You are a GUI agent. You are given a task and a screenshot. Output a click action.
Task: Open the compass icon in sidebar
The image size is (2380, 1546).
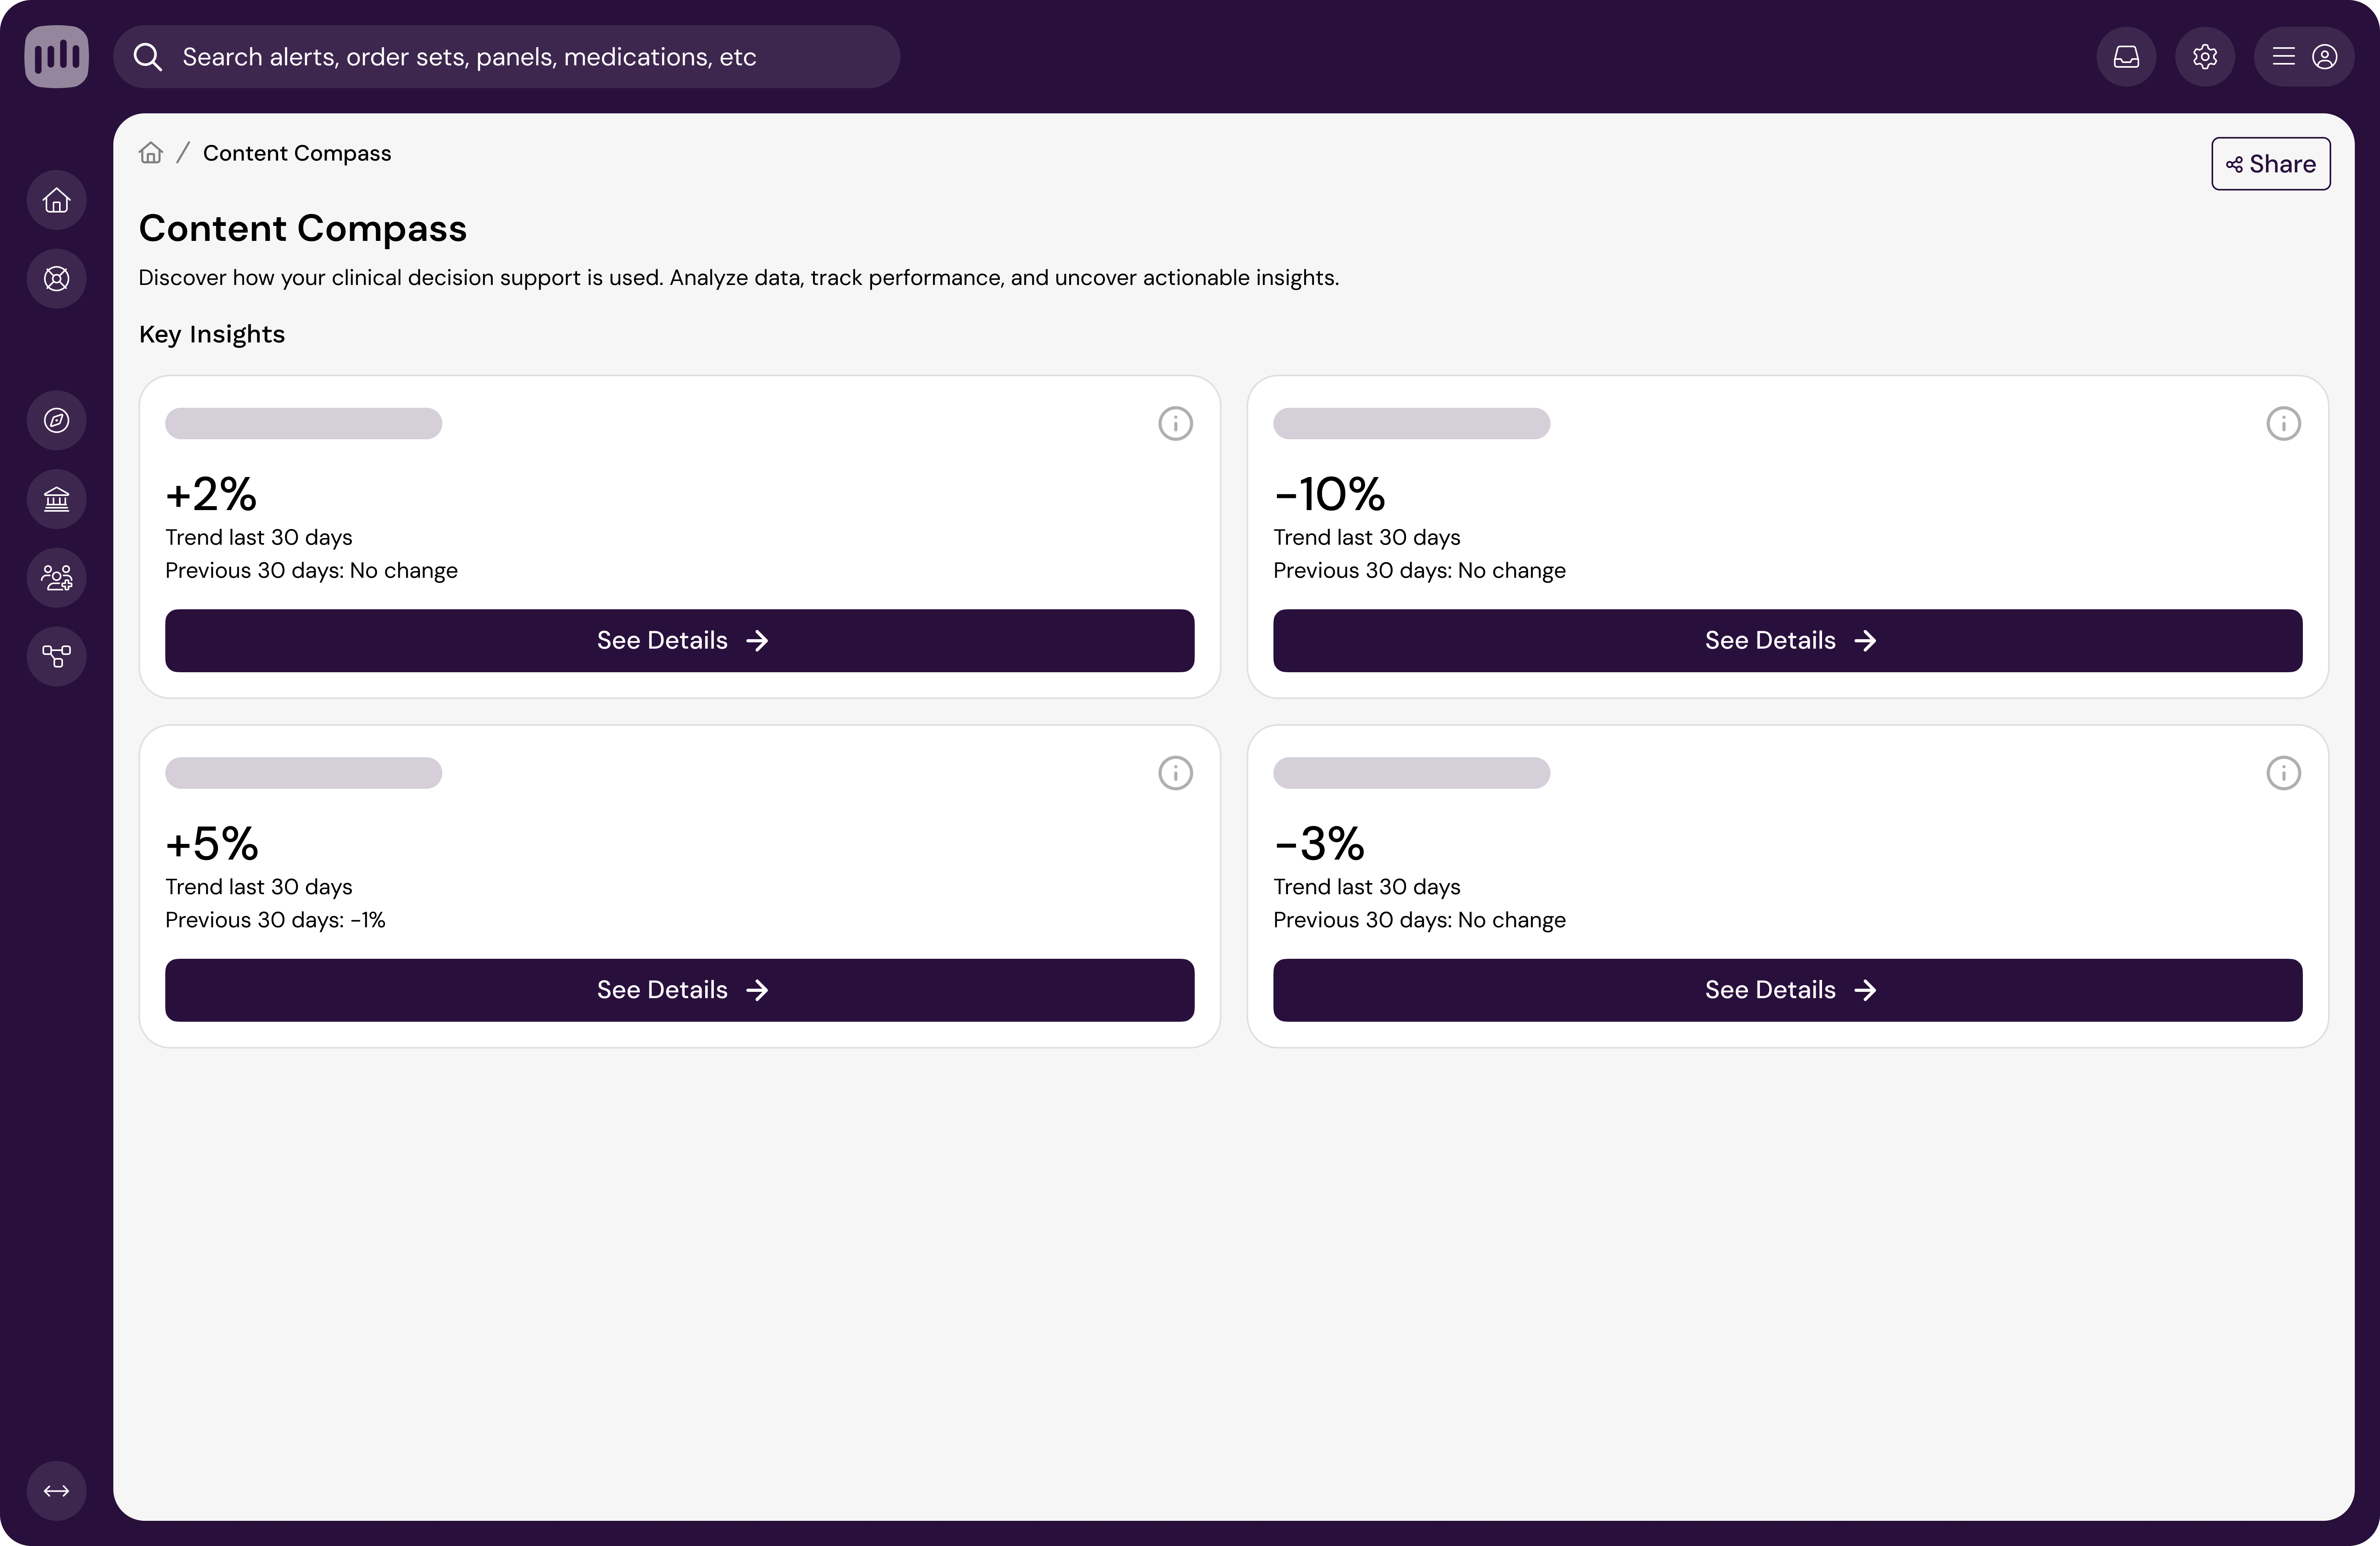[56, 420]
